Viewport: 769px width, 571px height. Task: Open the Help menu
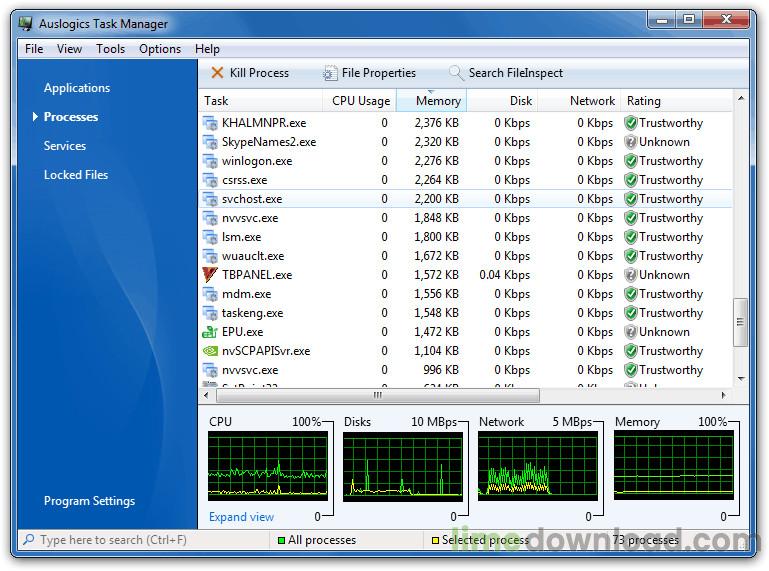[x=207, y=49]
